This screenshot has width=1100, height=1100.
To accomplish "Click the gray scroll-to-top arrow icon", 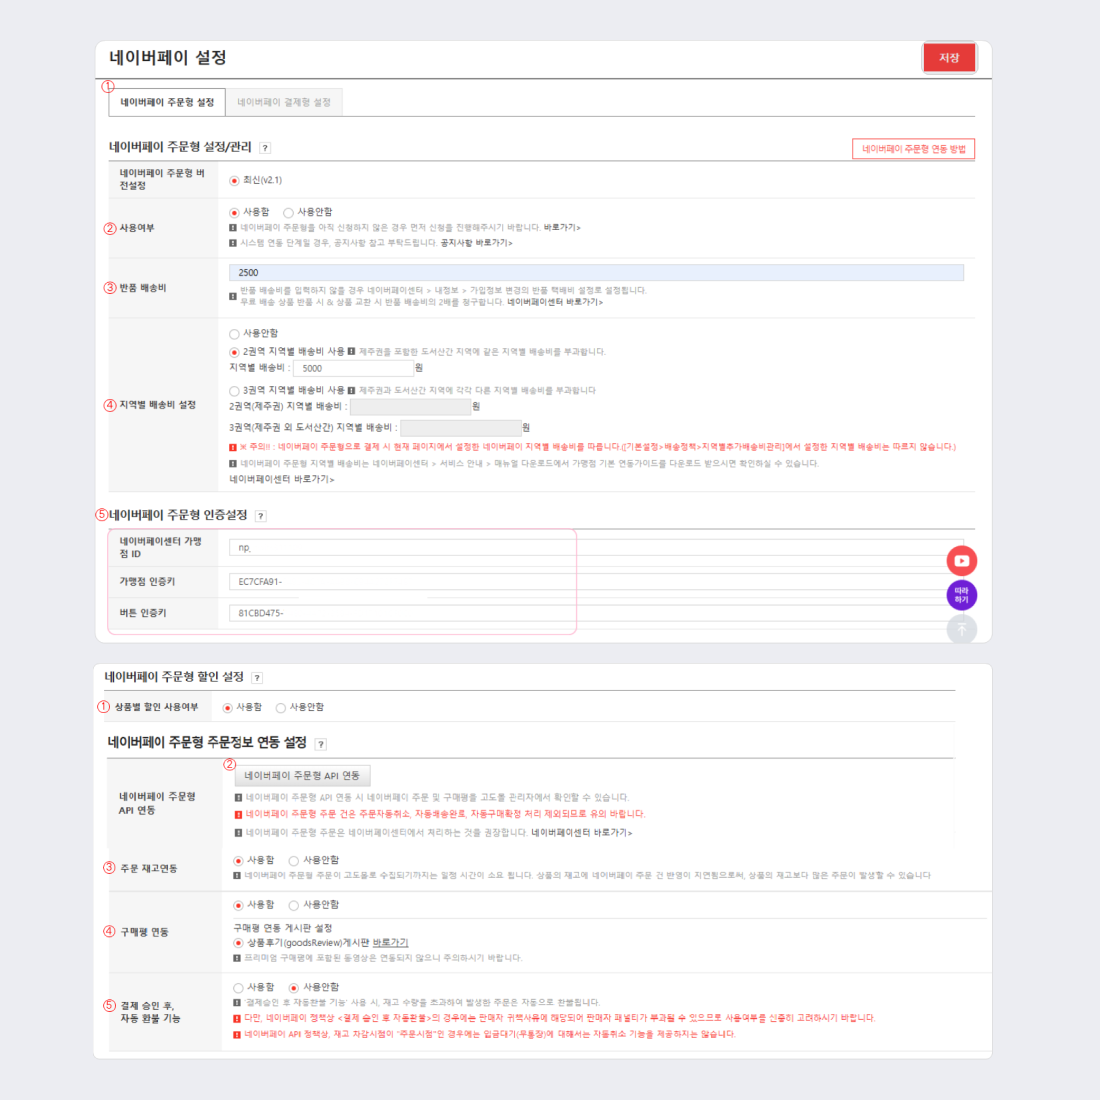I will click(x=962, y=629).
